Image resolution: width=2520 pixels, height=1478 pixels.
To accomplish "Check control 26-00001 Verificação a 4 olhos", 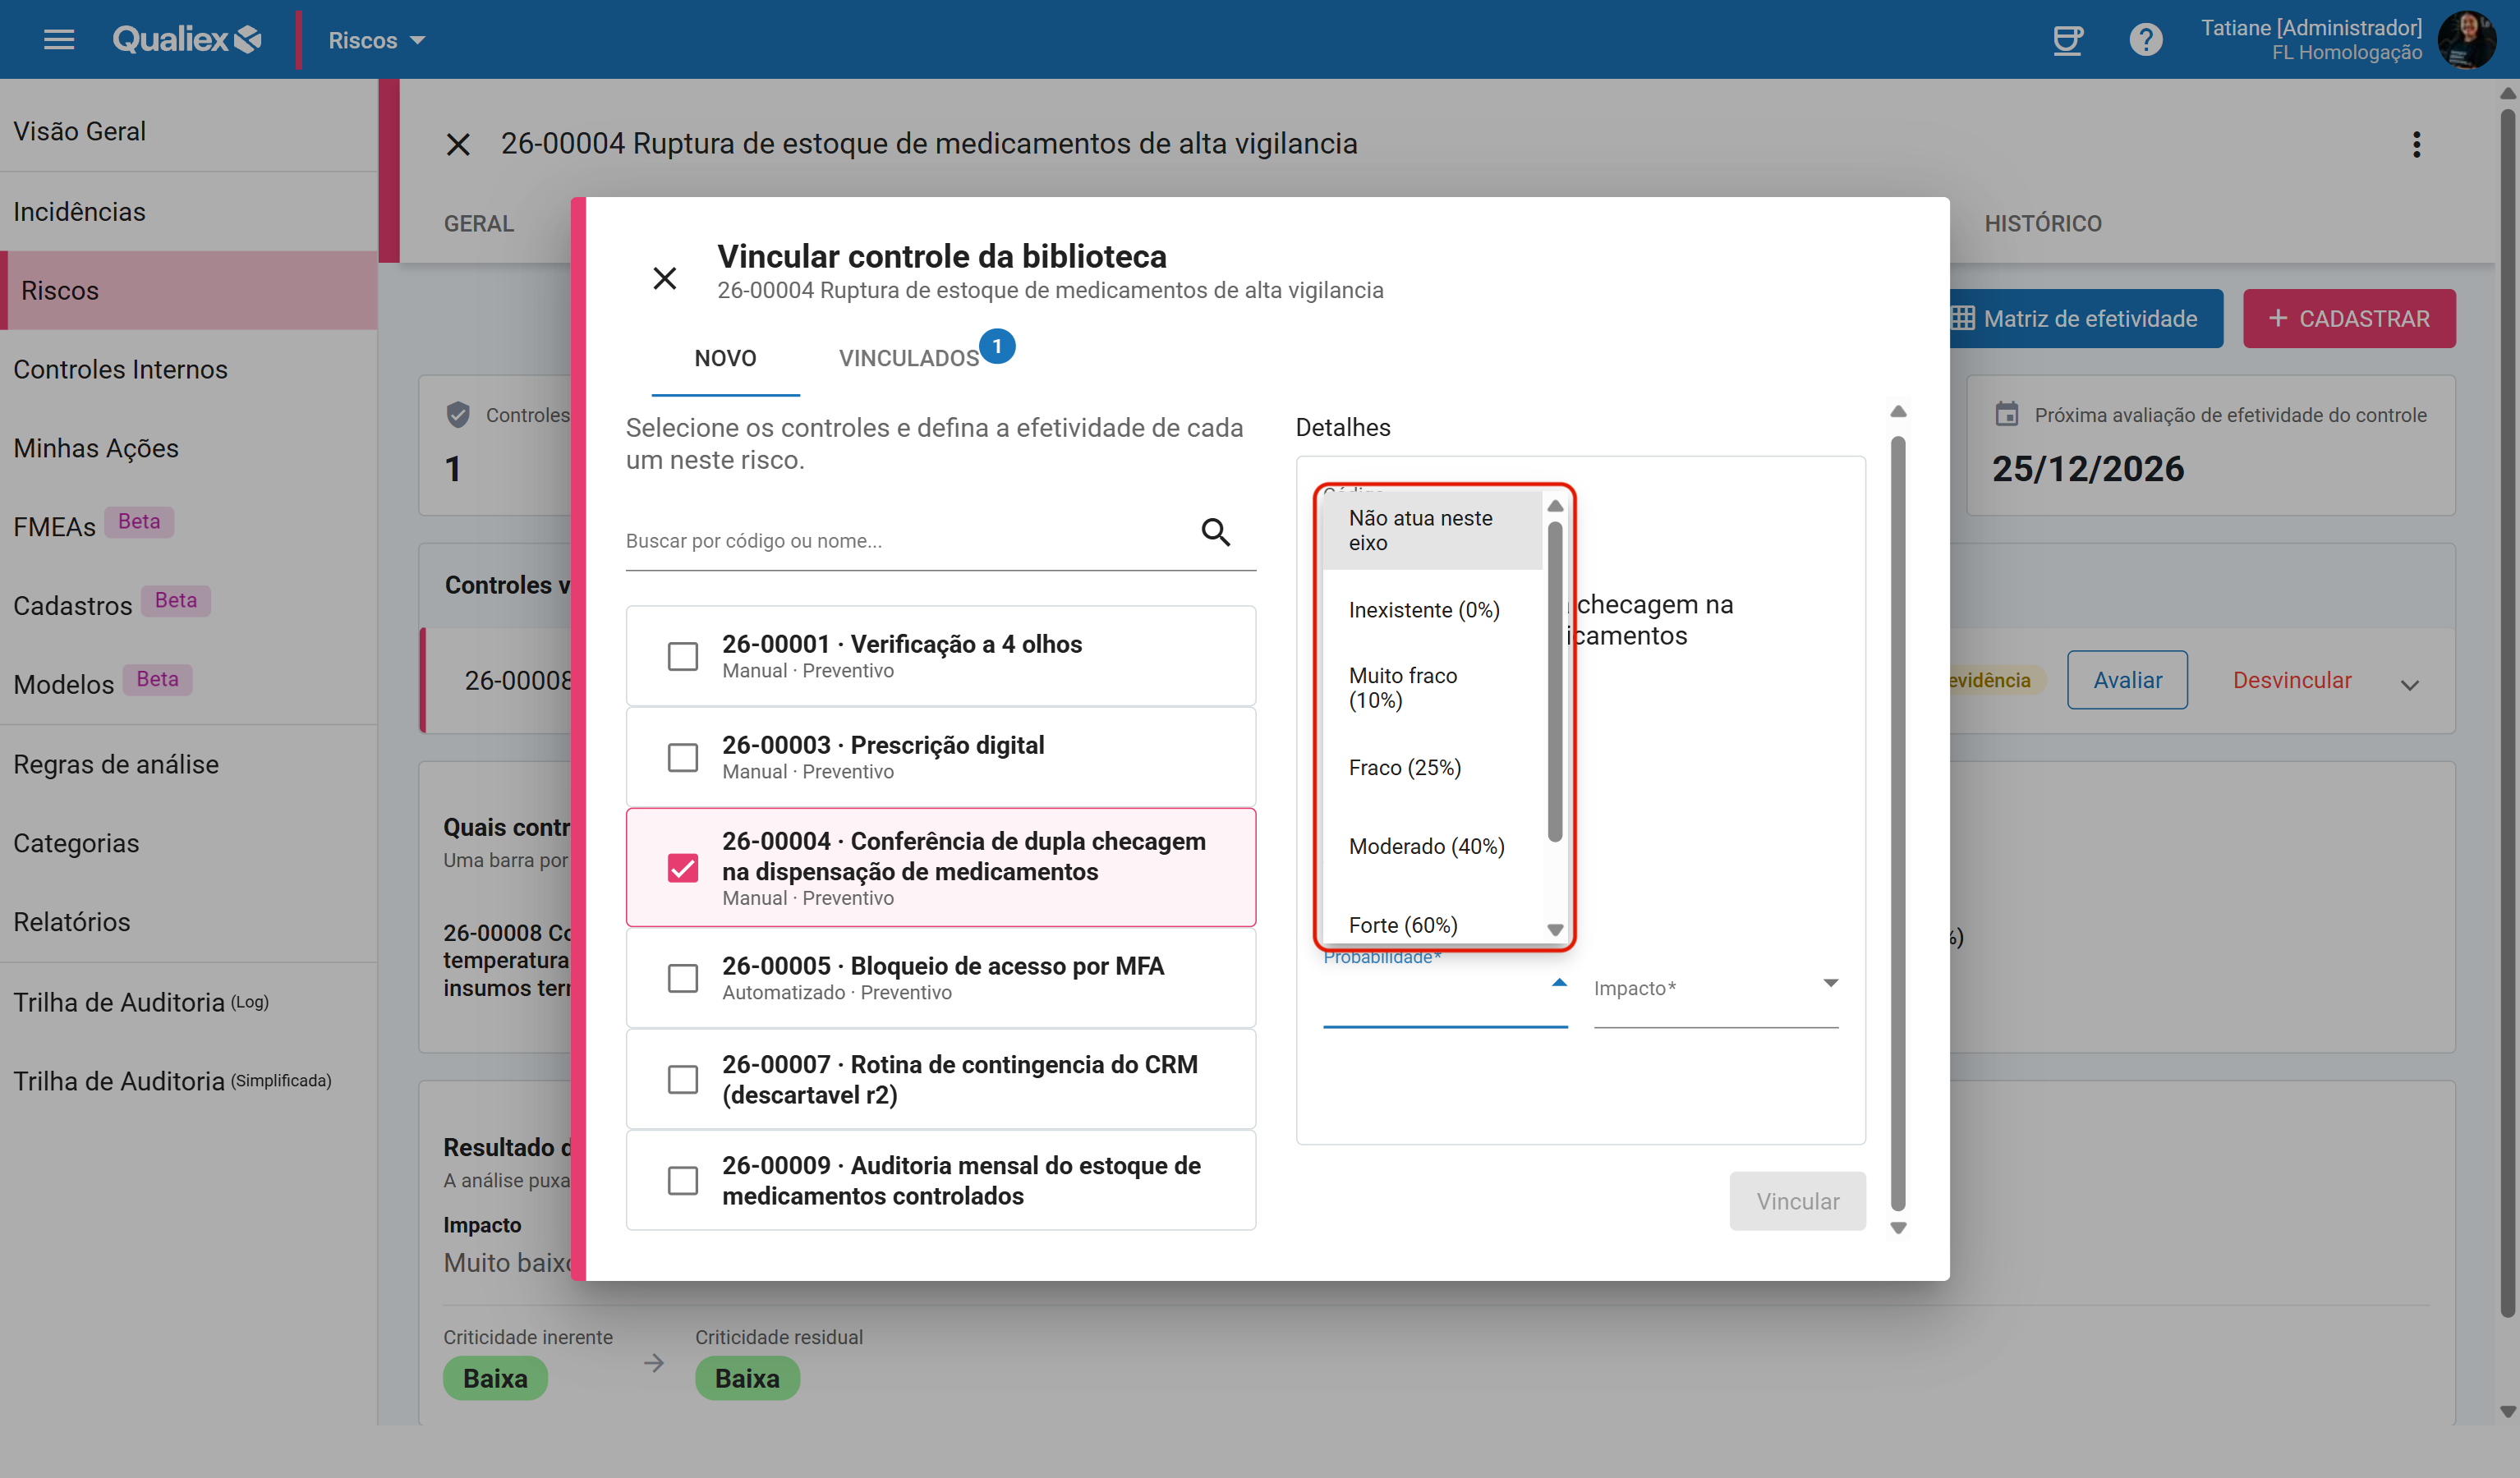I will [x=683, y=656].
